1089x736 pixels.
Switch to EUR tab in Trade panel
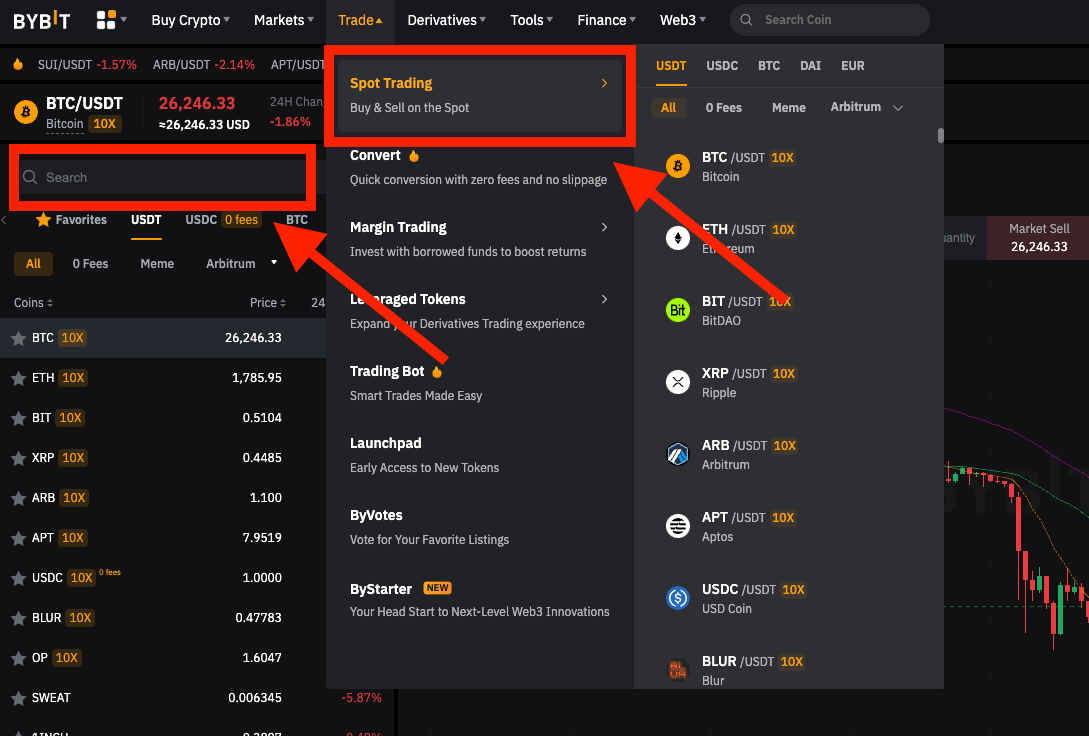tap(853, 66)
